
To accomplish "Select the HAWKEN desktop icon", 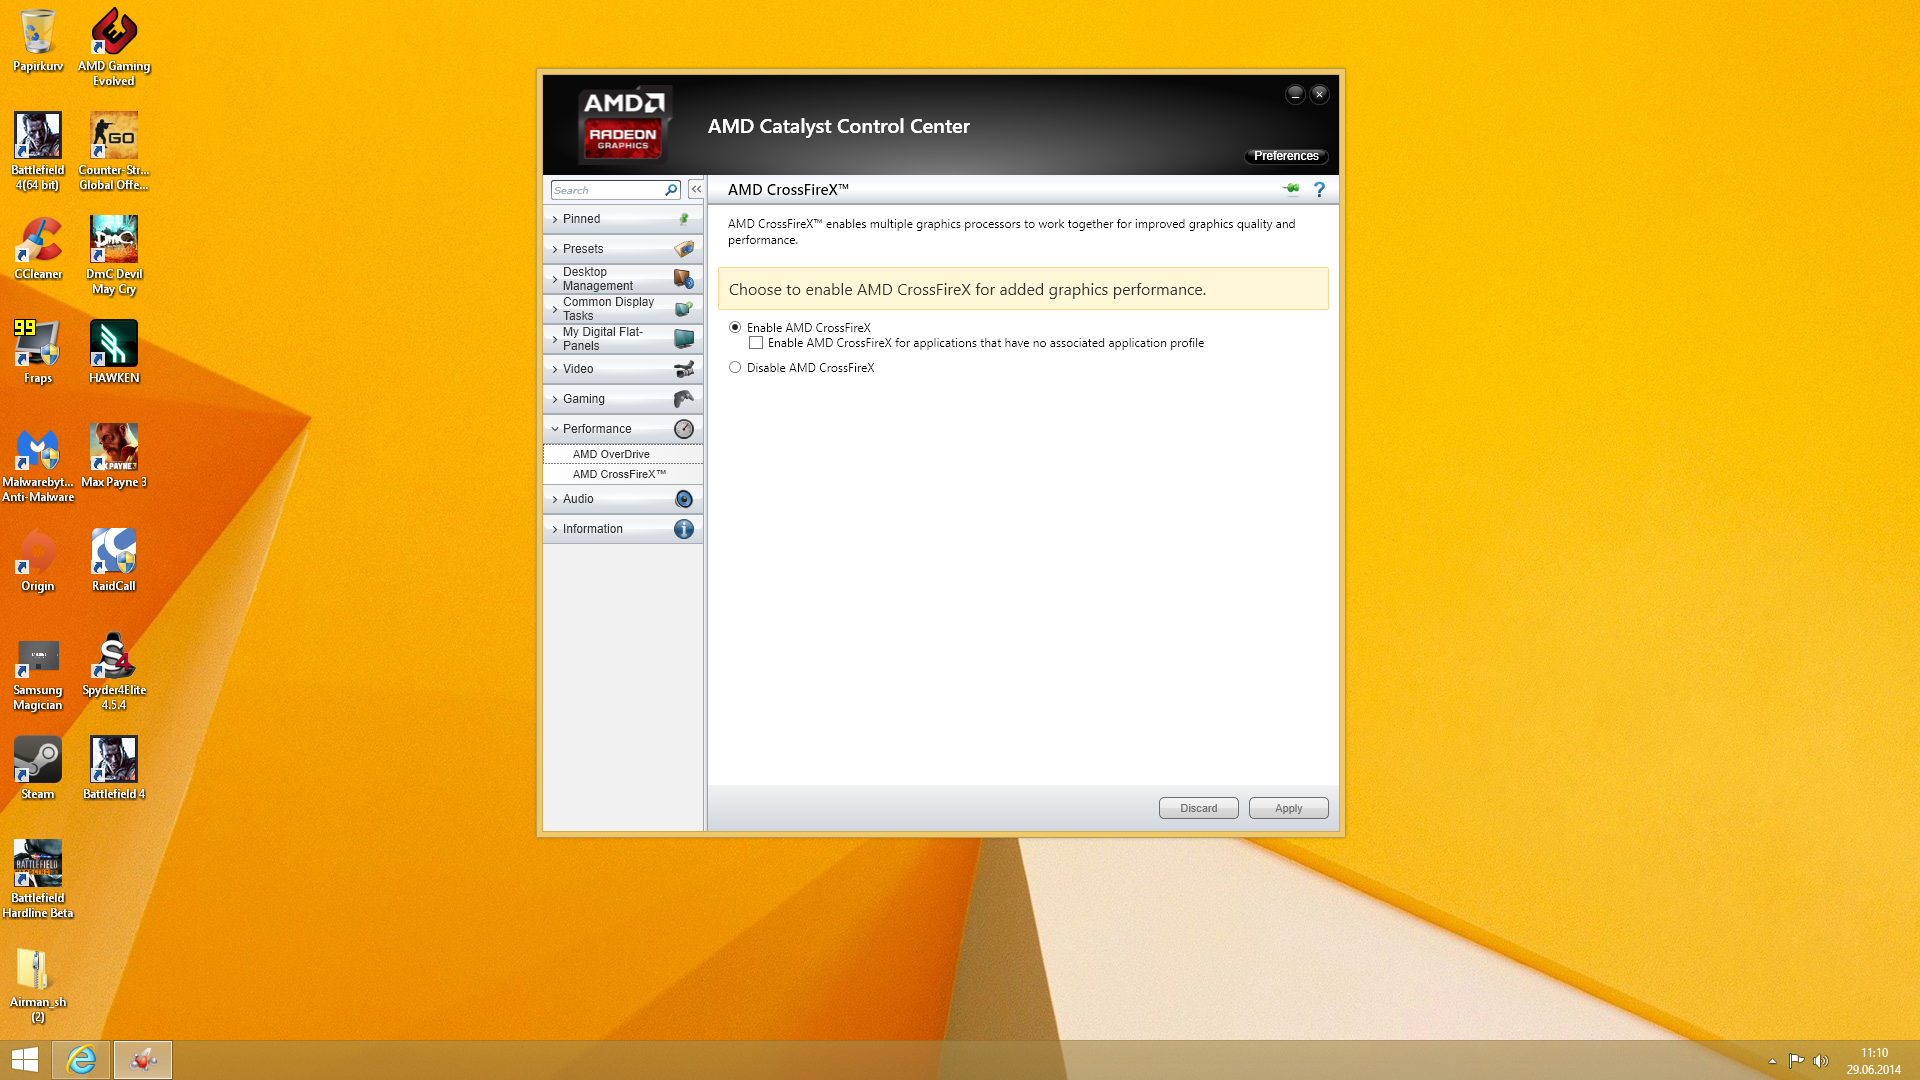I will [x=114, y=352].
